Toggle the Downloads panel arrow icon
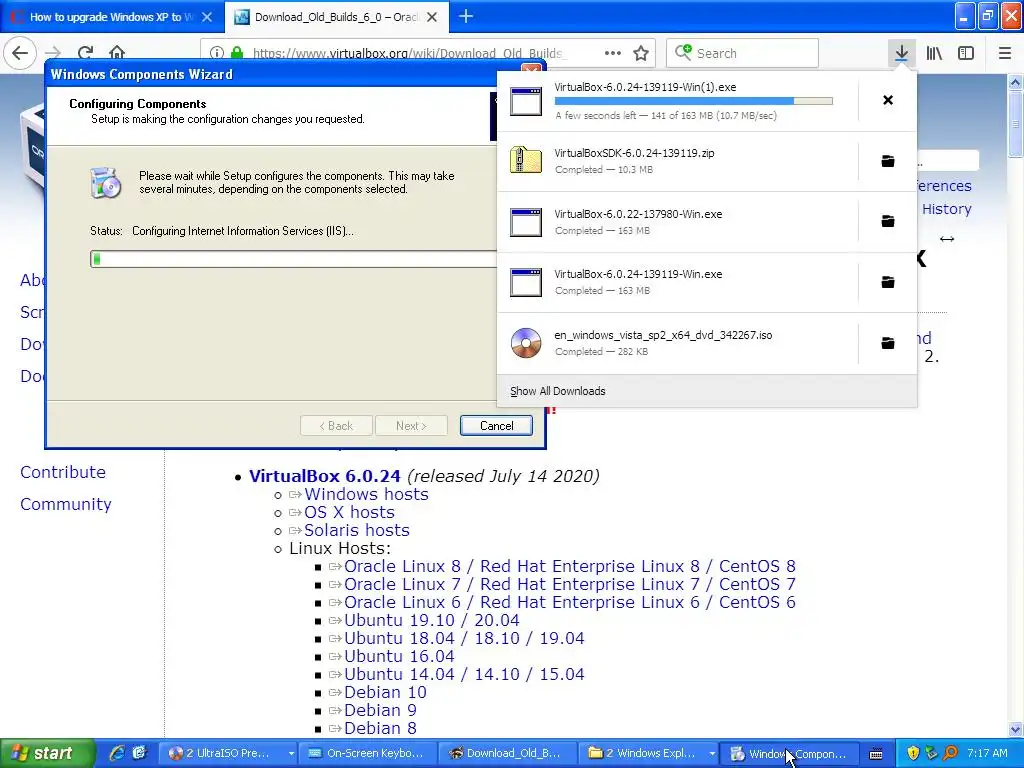This screenshot has height=768, width=1024. coord(901,53)
